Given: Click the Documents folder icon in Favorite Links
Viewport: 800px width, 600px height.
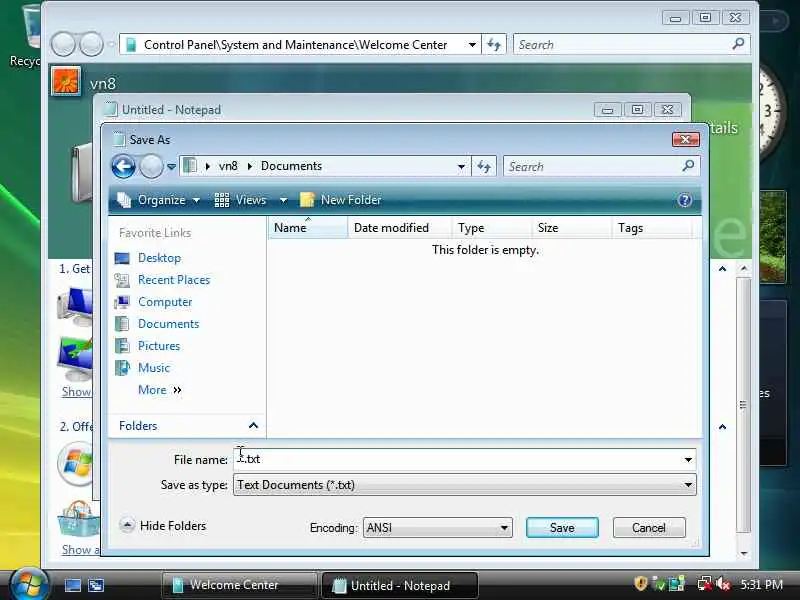Looking at the screenshot, I should coord(122,324).
